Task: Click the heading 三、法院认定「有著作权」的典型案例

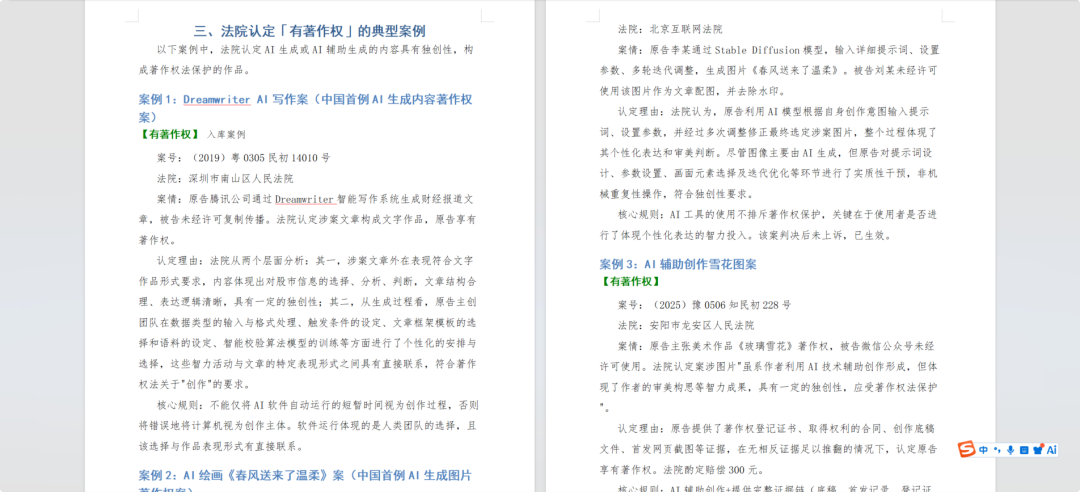Action: pyautogui.click(x=309, y=31)
